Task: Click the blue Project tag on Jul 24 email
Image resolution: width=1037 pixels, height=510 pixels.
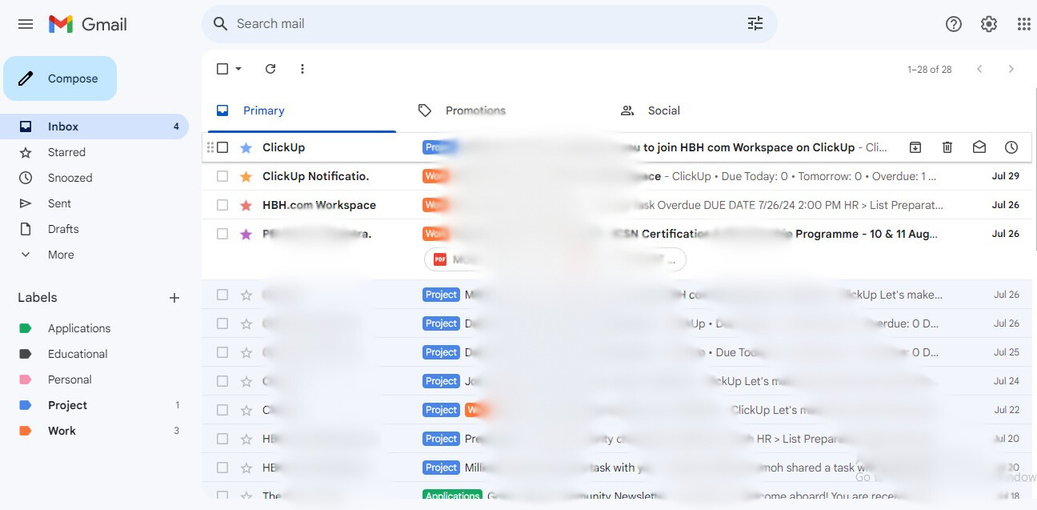Action: [441, 382]
